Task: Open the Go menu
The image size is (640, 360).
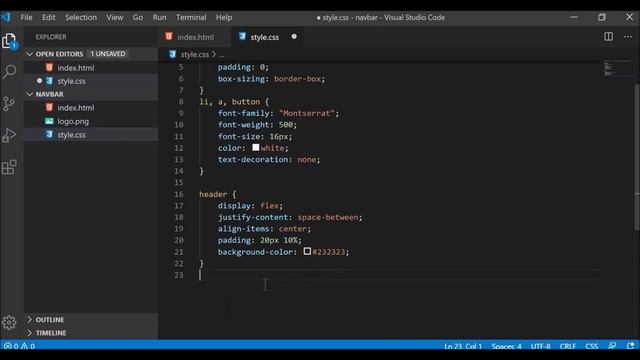Action: pyautogui.click(x=138, y=17)
